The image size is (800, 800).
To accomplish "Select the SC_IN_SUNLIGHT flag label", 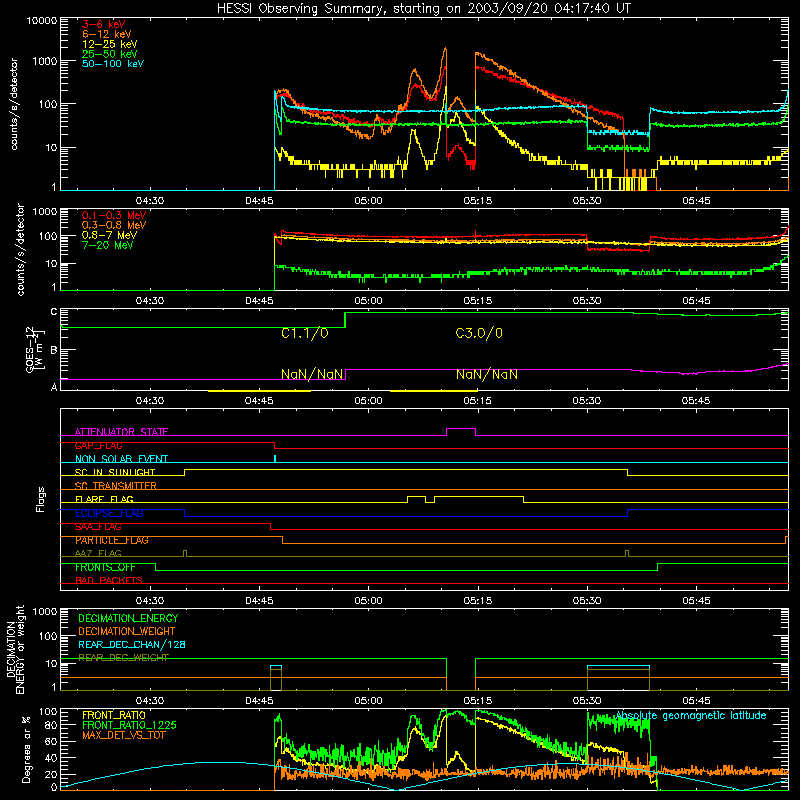I will tap(115, 472).
